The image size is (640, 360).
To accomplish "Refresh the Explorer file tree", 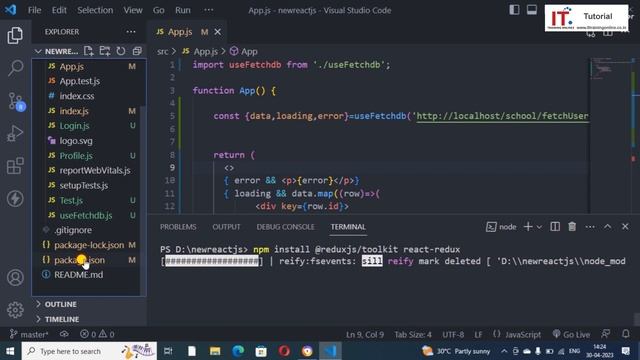I will pyautogui.click(x=121, y=51).
